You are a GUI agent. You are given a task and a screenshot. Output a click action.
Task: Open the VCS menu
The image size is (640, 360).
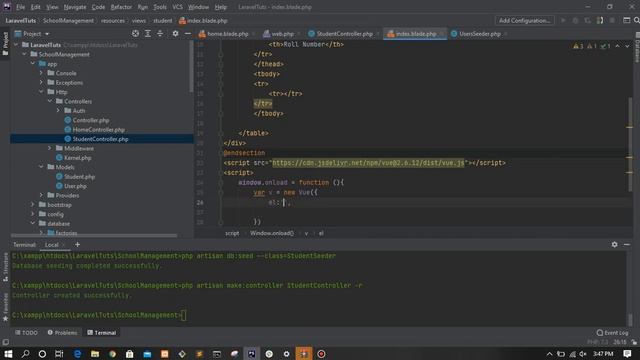pyautogui.click(x=178, y=7)
